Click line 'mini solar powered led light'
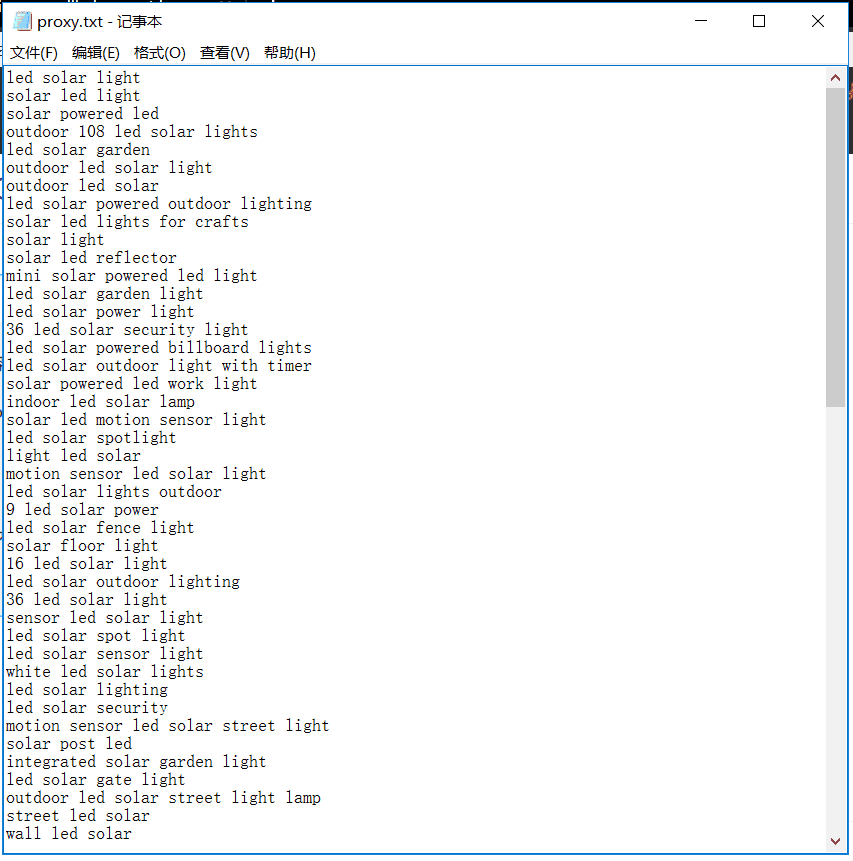The width and height of the screenshot is (853, 861). coord(132,276)
